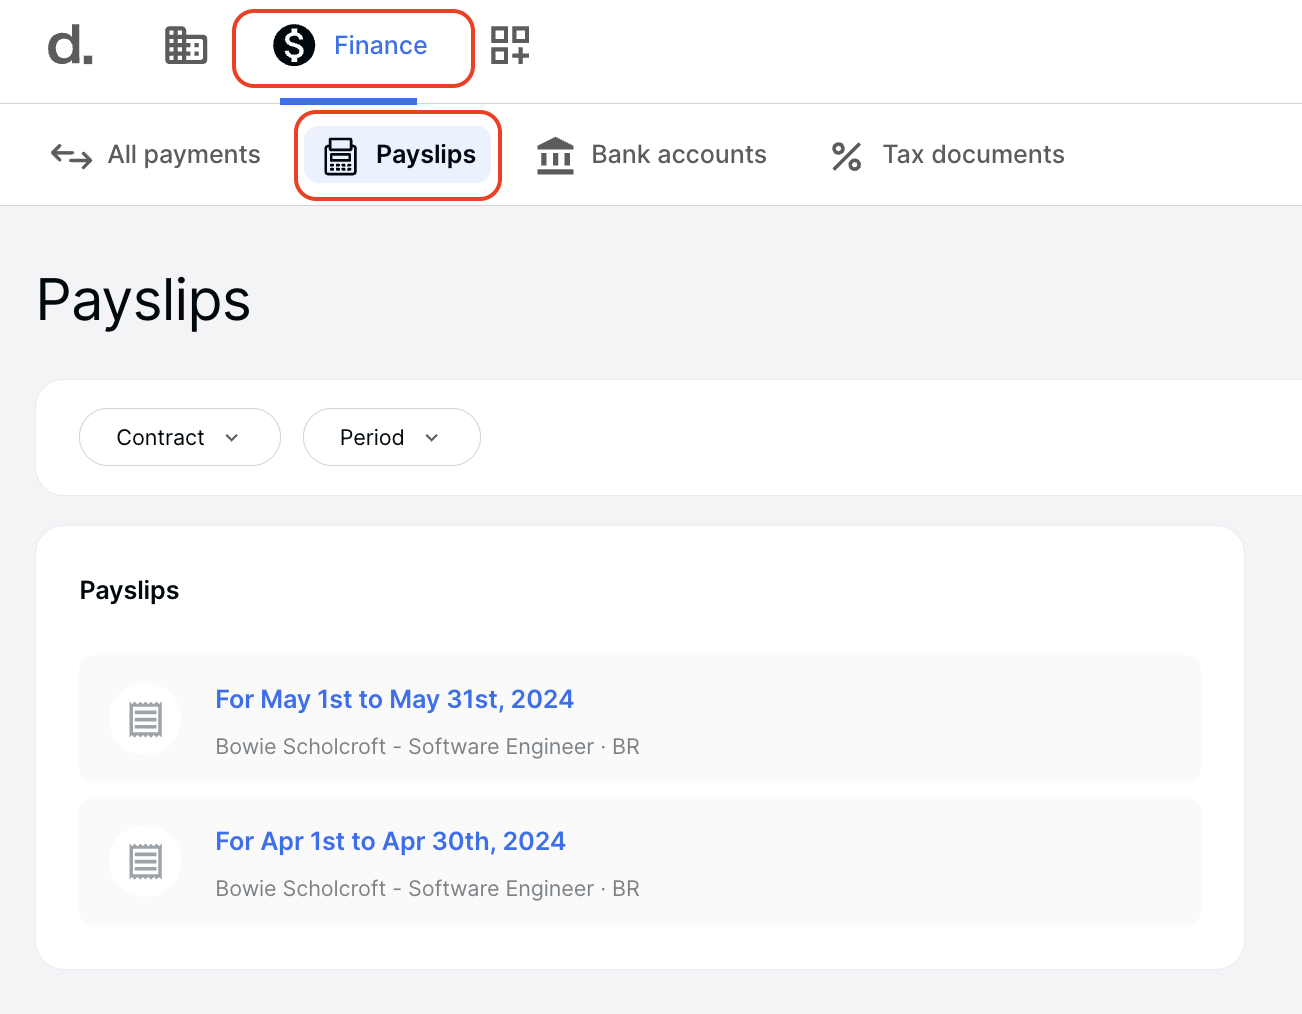Select the calculator icon on the Payslips tab
Screen dimensions: 1302x1014
coord(339,155)
